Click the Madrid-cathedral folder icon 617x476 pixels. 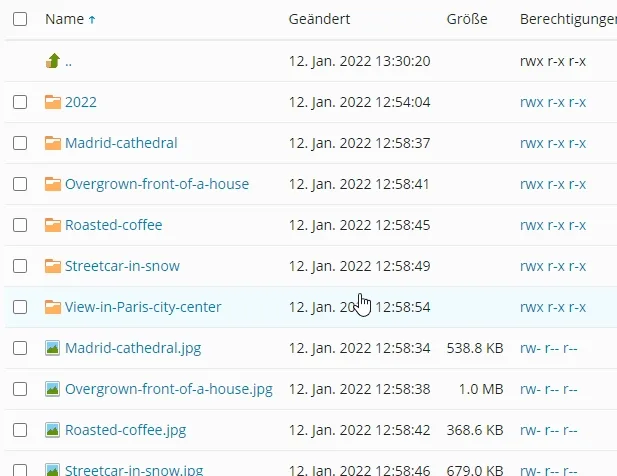pos(53,143)
